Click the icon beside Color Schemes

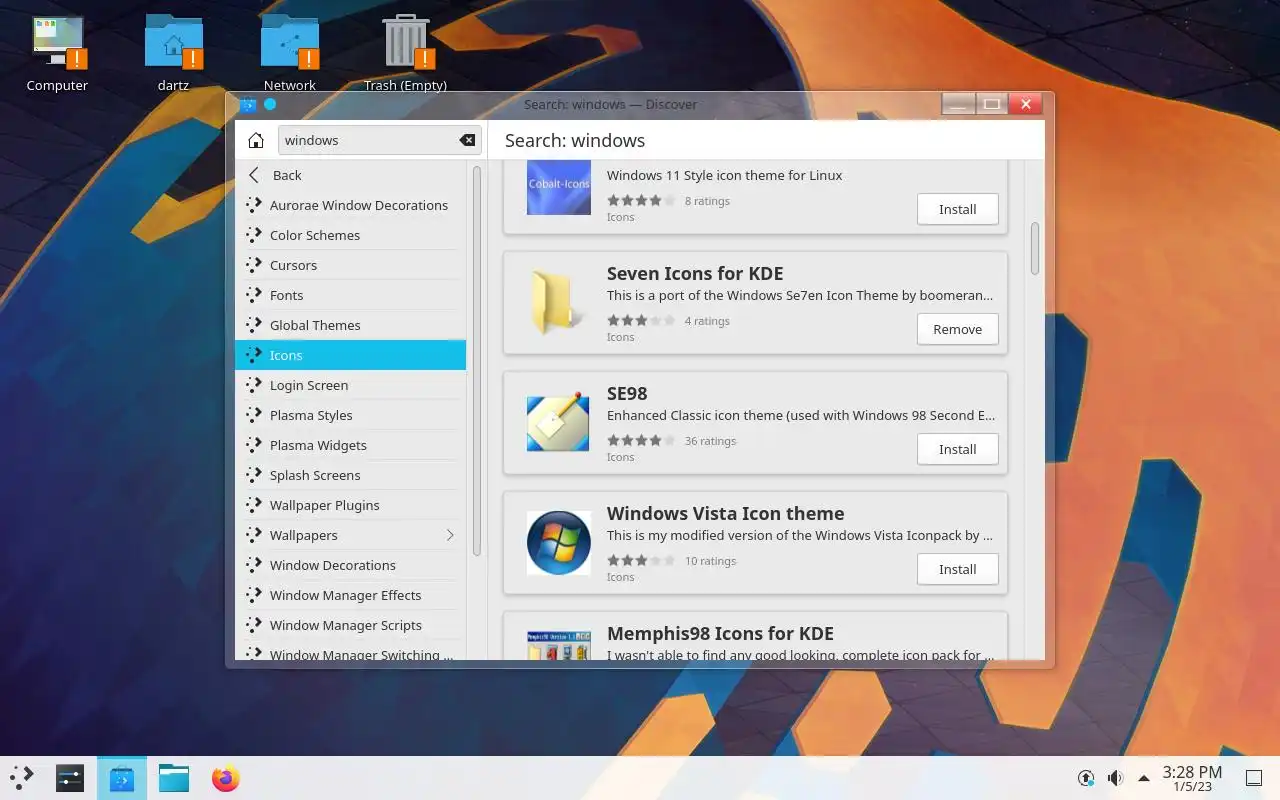tap(254, 235)
